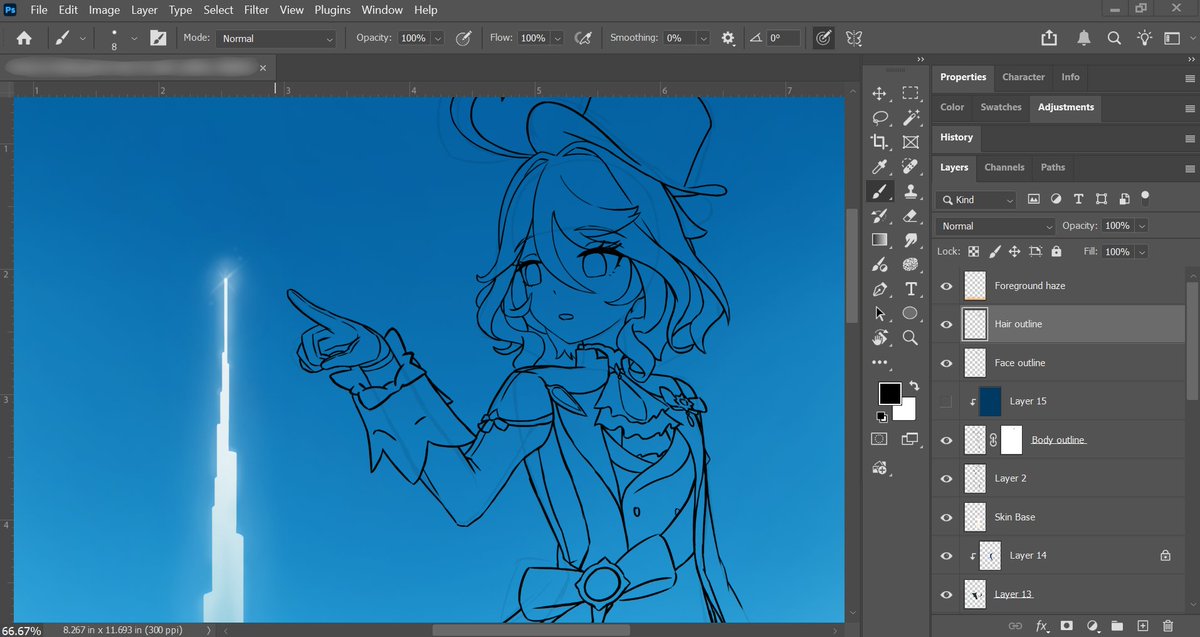Open the layer blend mode Normal dropdown
Image resolution: width=1200 pixels, height=637 pixels.
click(995, 226)
